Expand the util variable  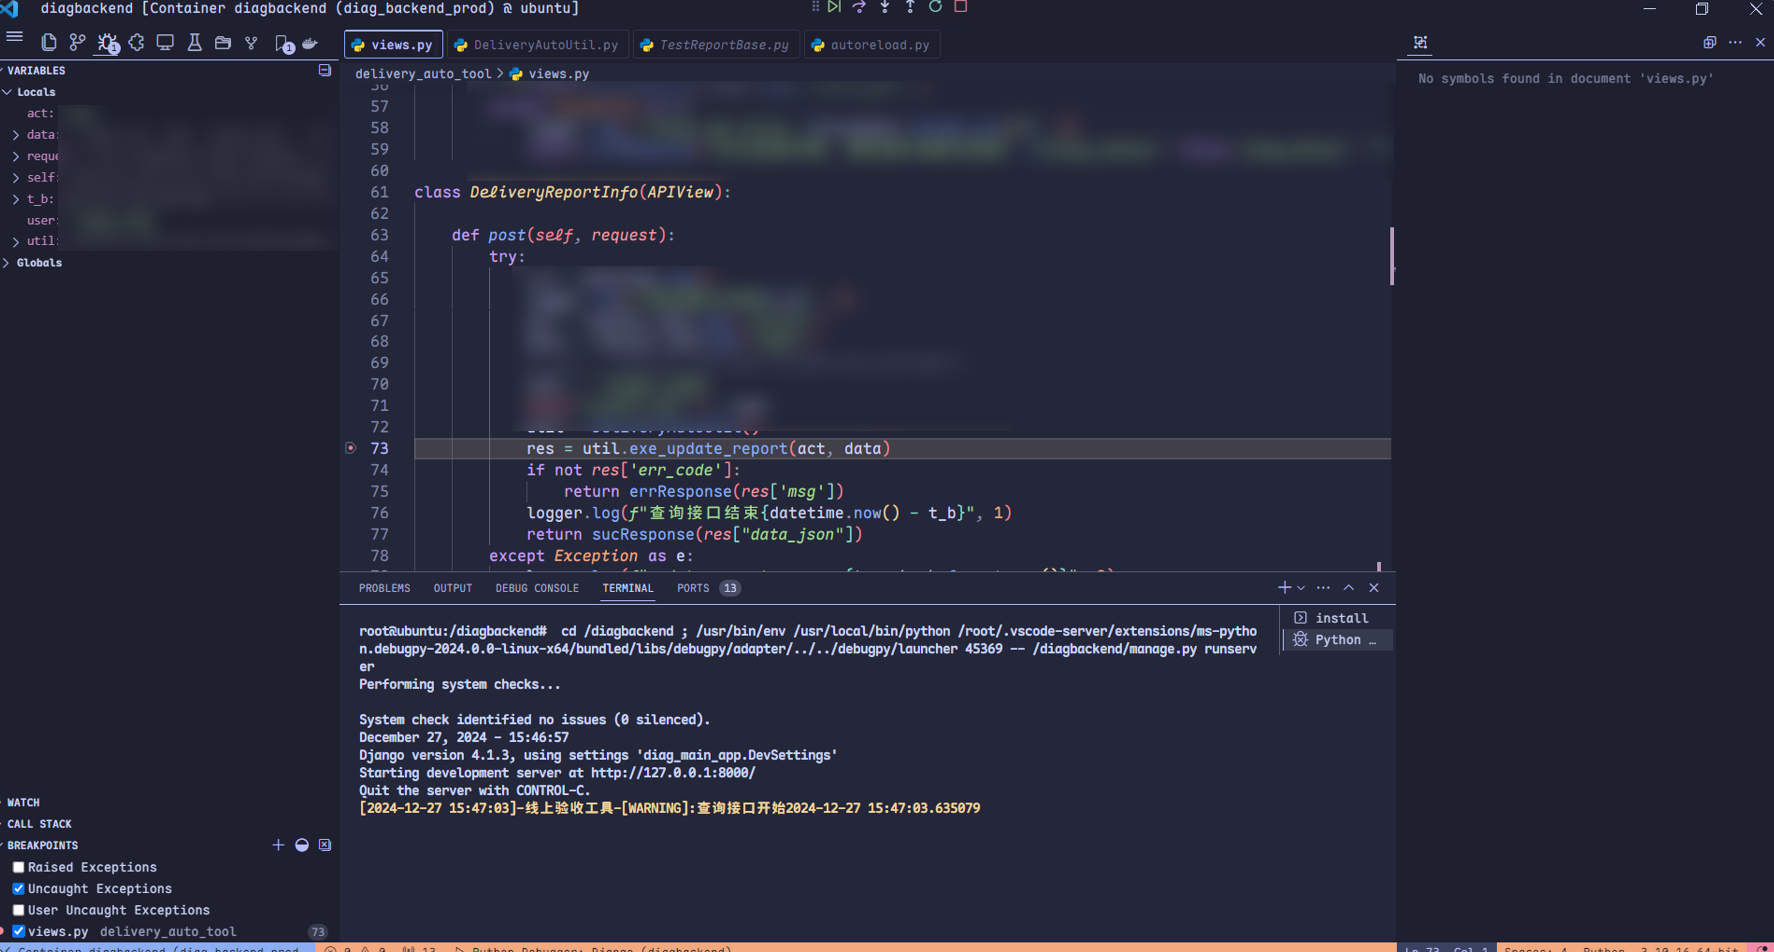click(16, 241)
